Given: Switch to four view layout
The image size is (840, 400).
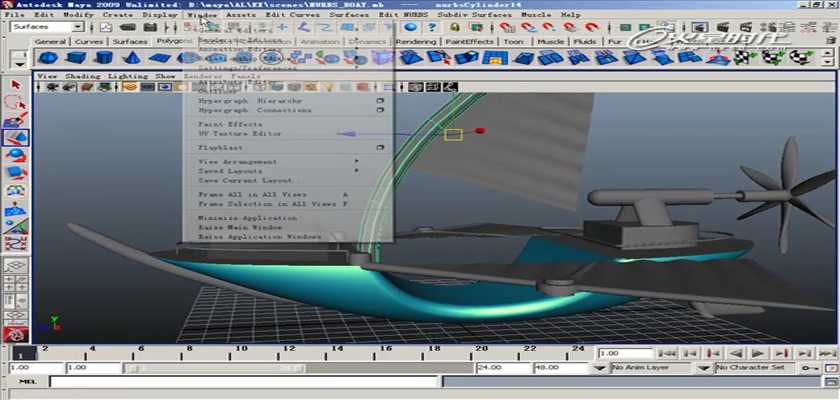Looking at the screenshot, I should pos(16,283).
